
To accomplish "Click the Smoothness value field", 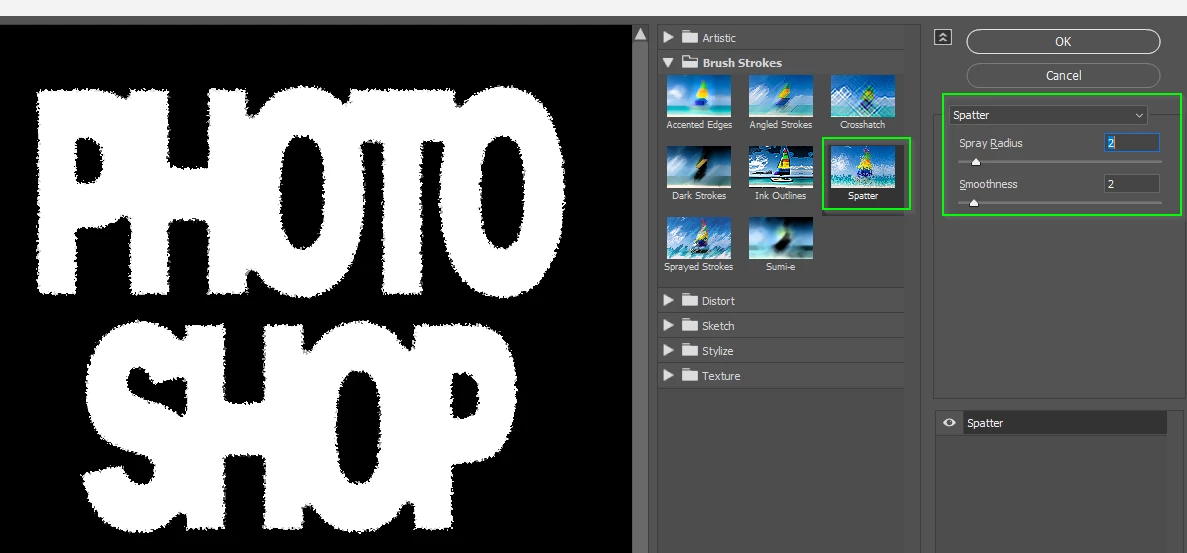I will pyautogui.click(x=1131, y=184).
